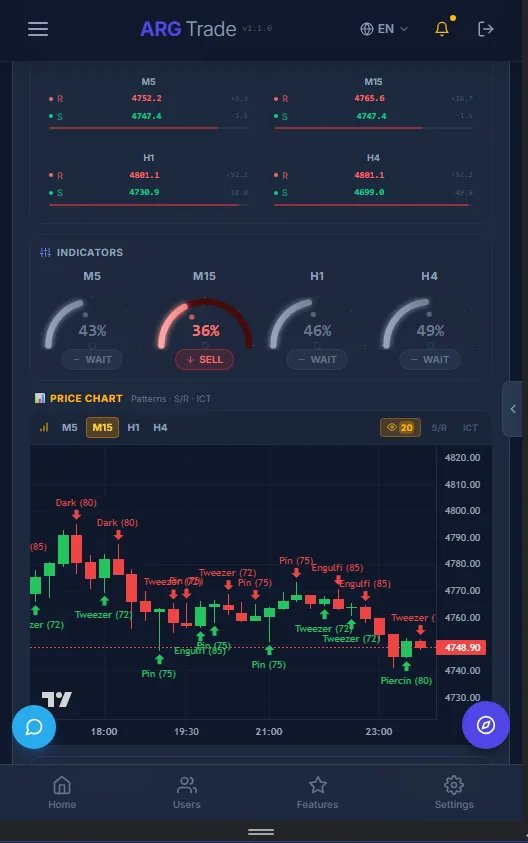Viewport: 528px width, 843px height.
Task: Click the ARG Trade logo
Action: (x=188, y=29)
